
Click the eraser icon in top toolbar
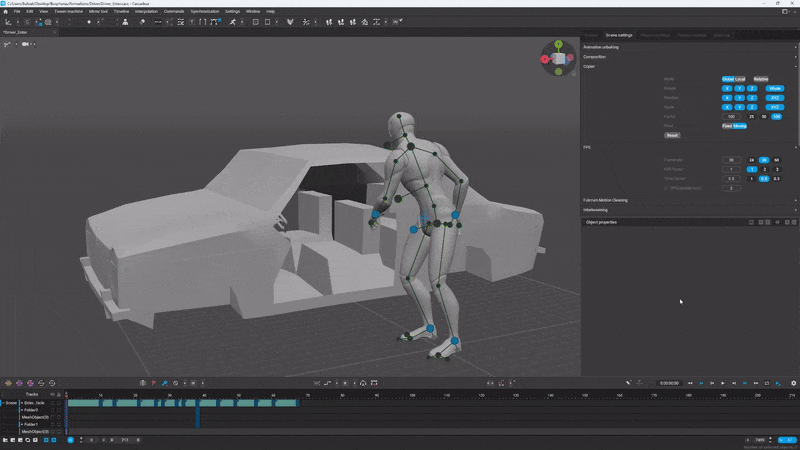(x=142, y=21)
